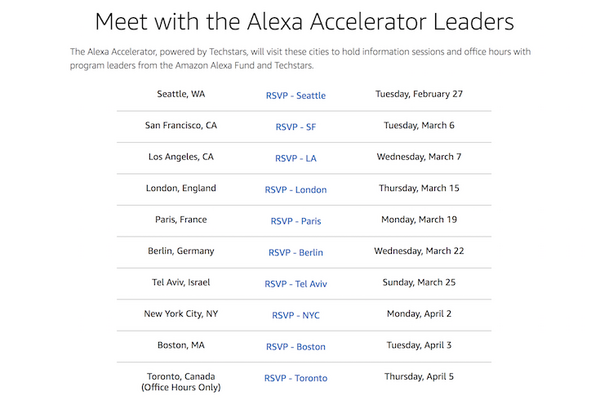
Task: Open the RSVP - Tel Aviv link
Action: [x=295, y=284]
